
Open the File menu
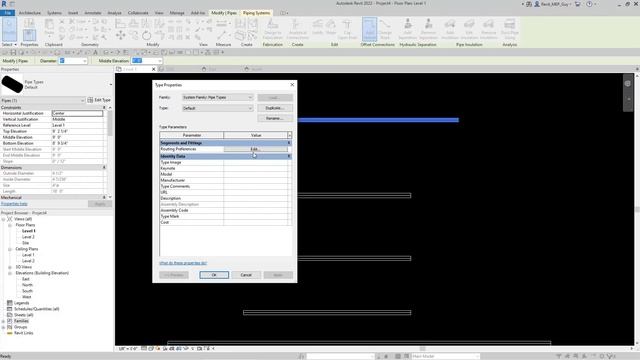(x=8, y=13)
